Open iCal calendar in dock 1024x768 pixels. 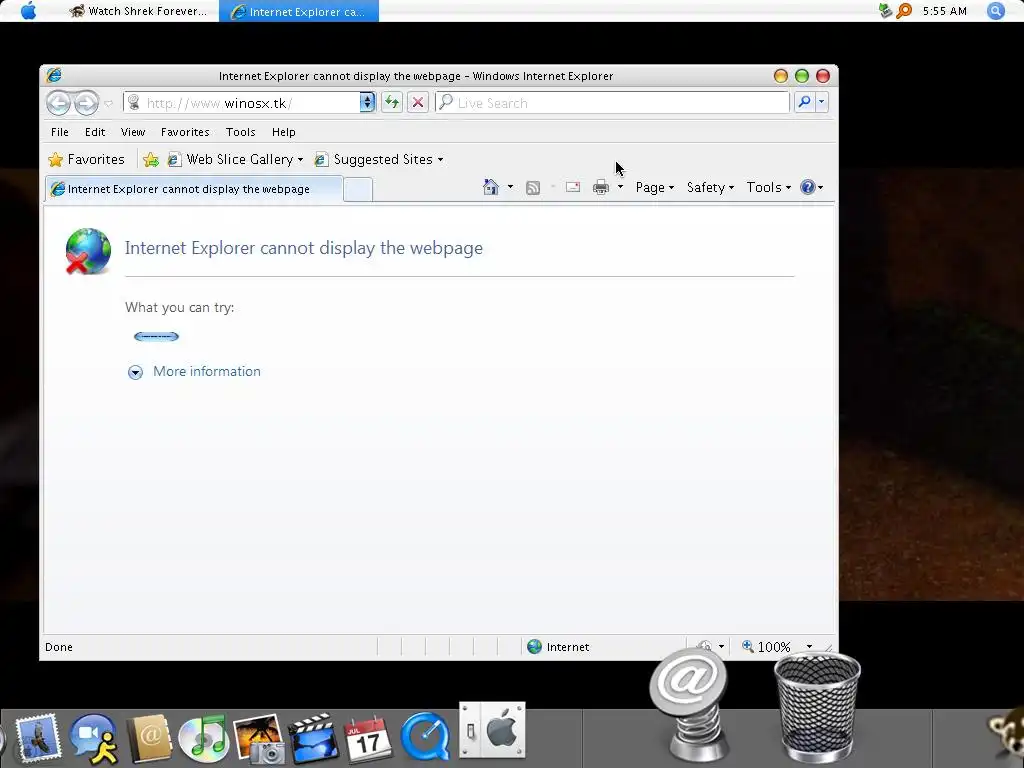368,739
